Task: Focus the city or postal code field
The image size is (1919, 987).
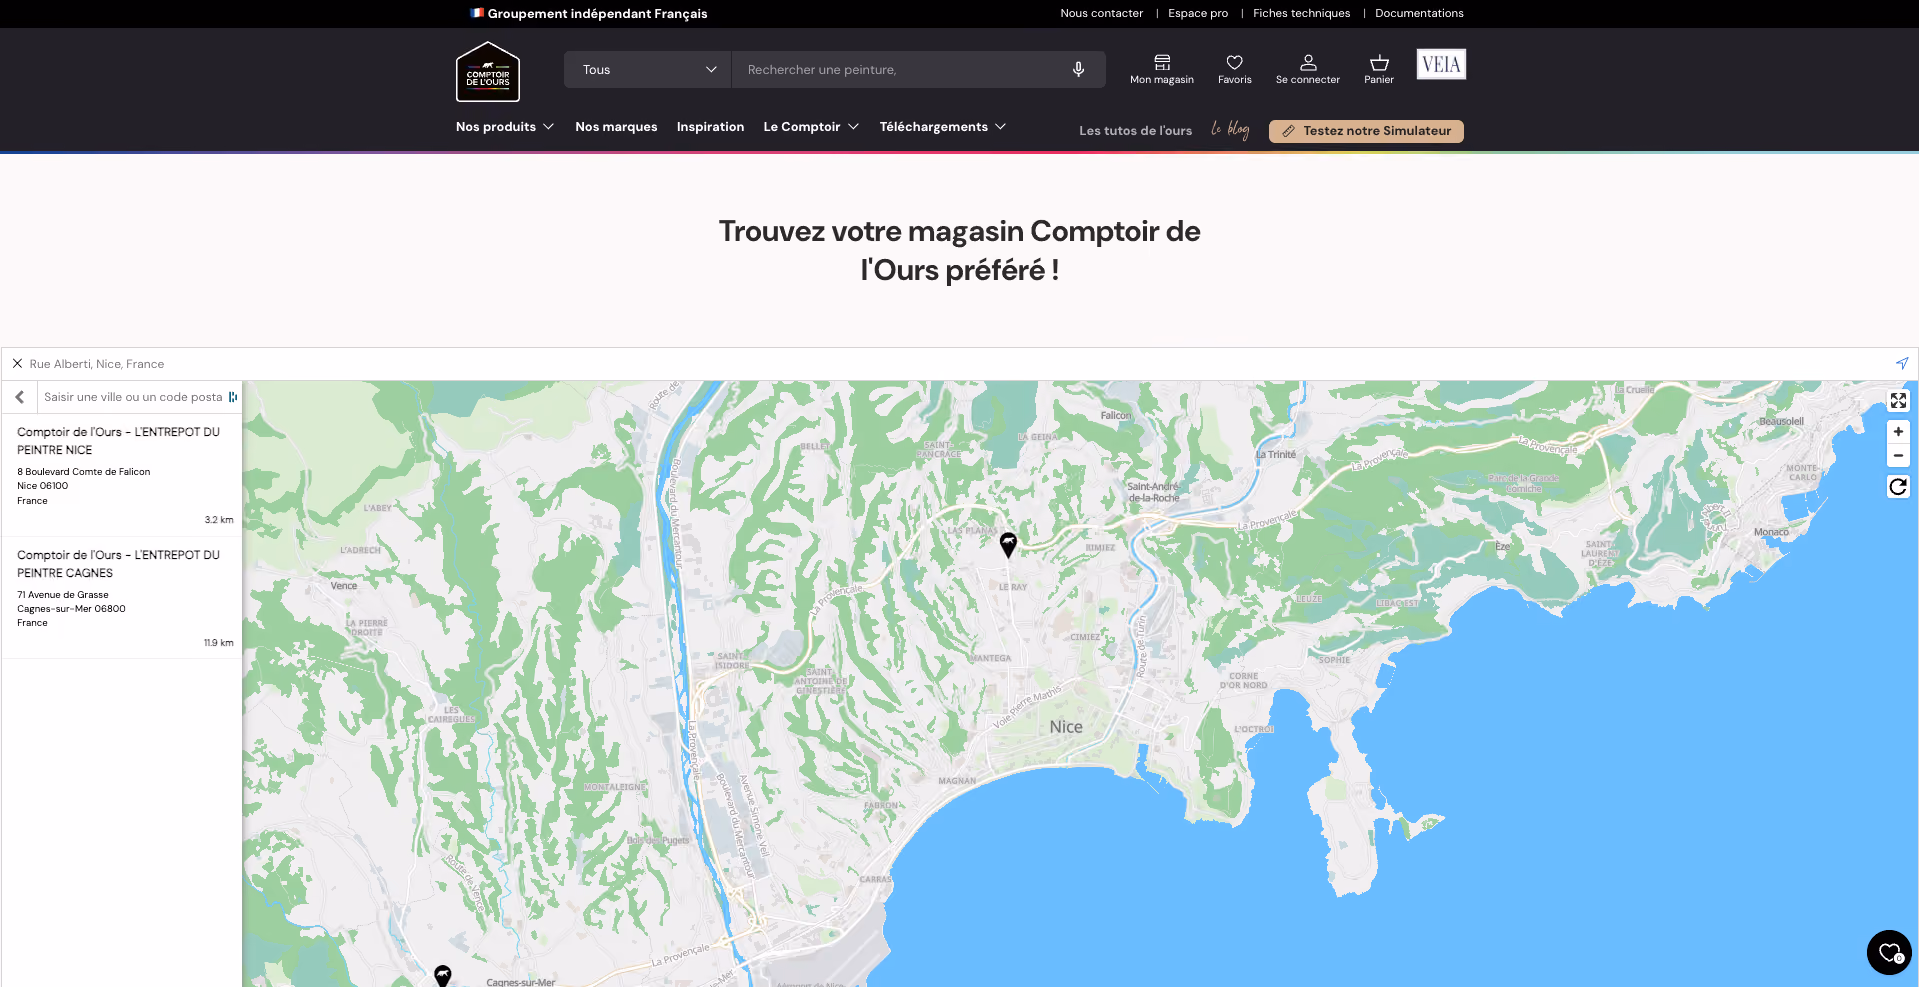Action: (133, 397)
